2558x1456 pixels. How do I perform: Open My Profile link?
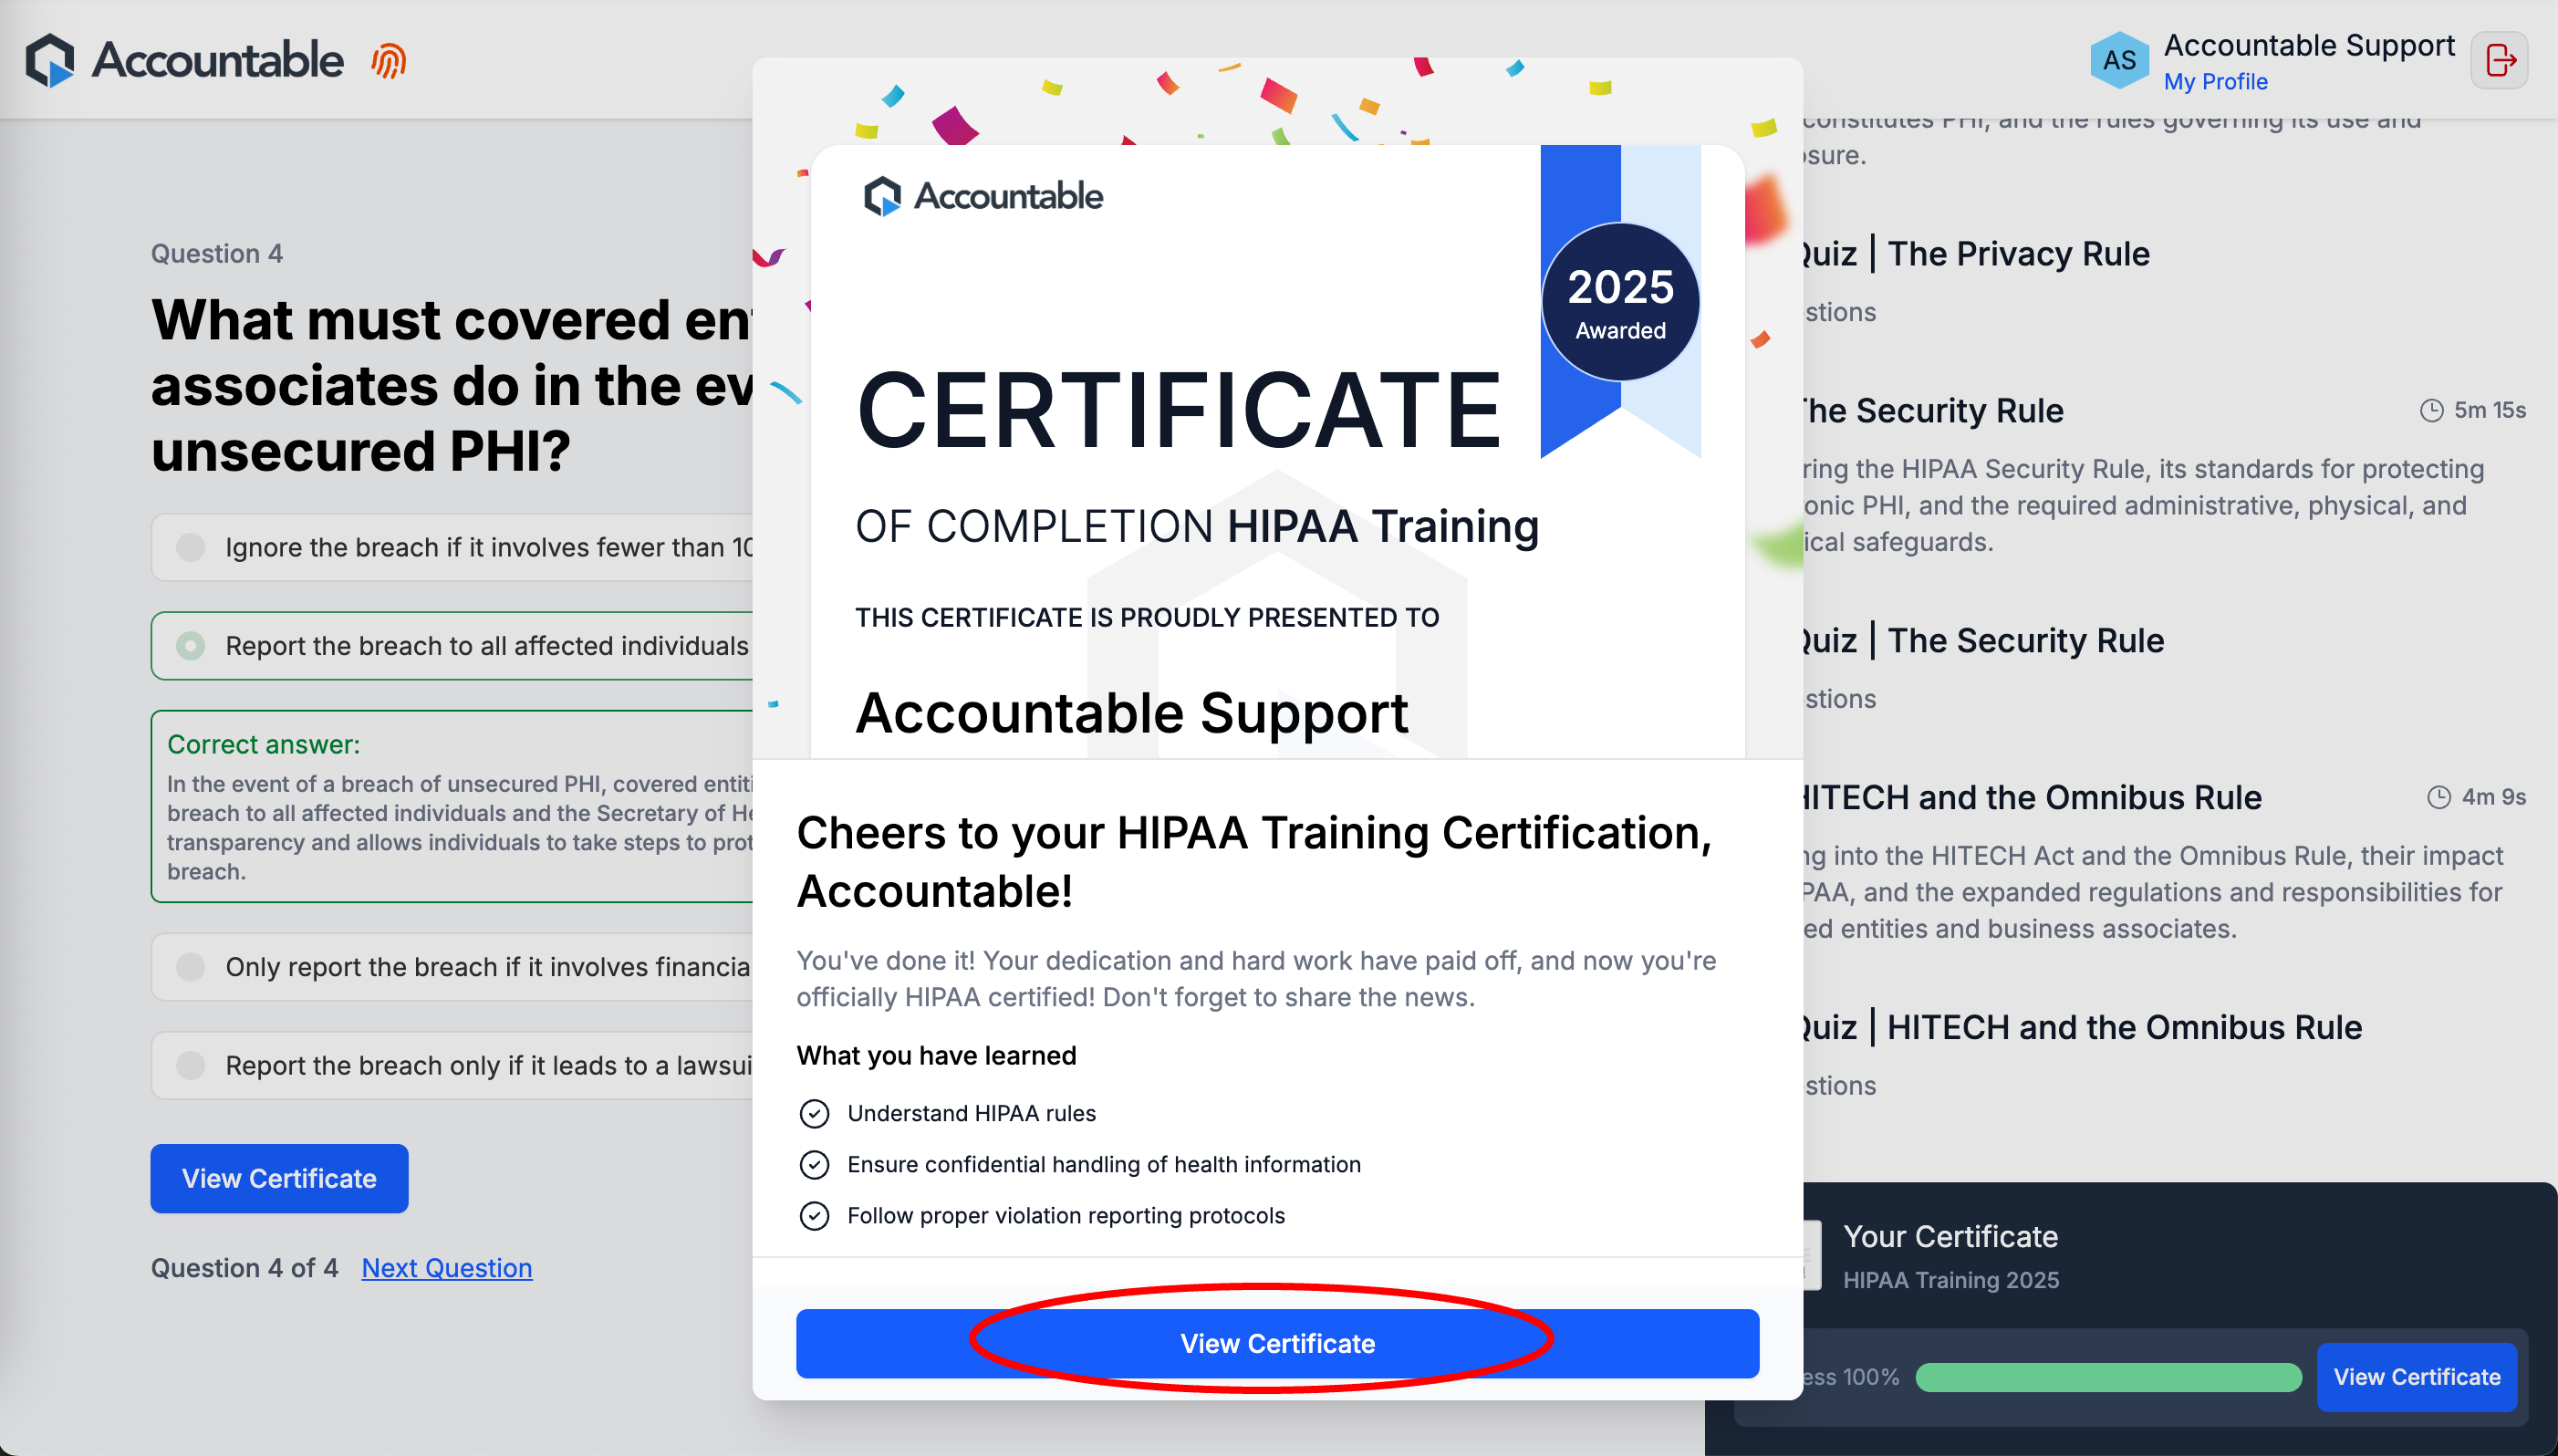pos(2215,82)
